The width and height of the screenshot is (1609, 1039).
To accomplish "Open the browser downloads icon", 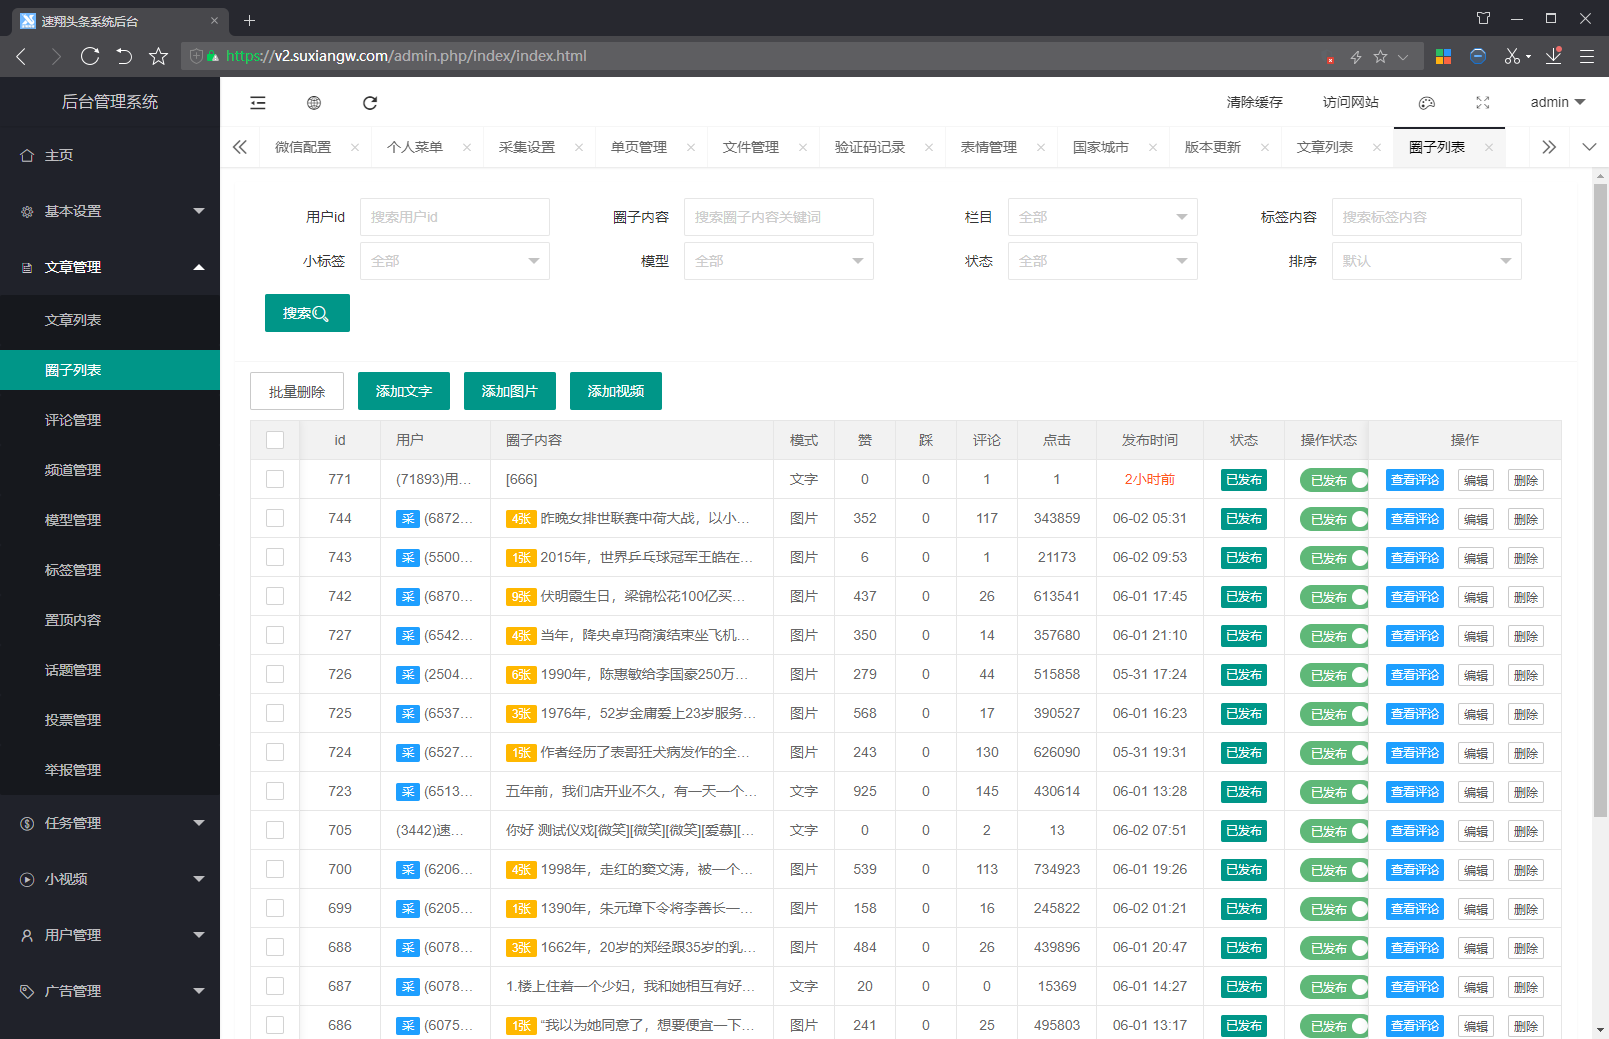I will click(x=1553, y=56).
